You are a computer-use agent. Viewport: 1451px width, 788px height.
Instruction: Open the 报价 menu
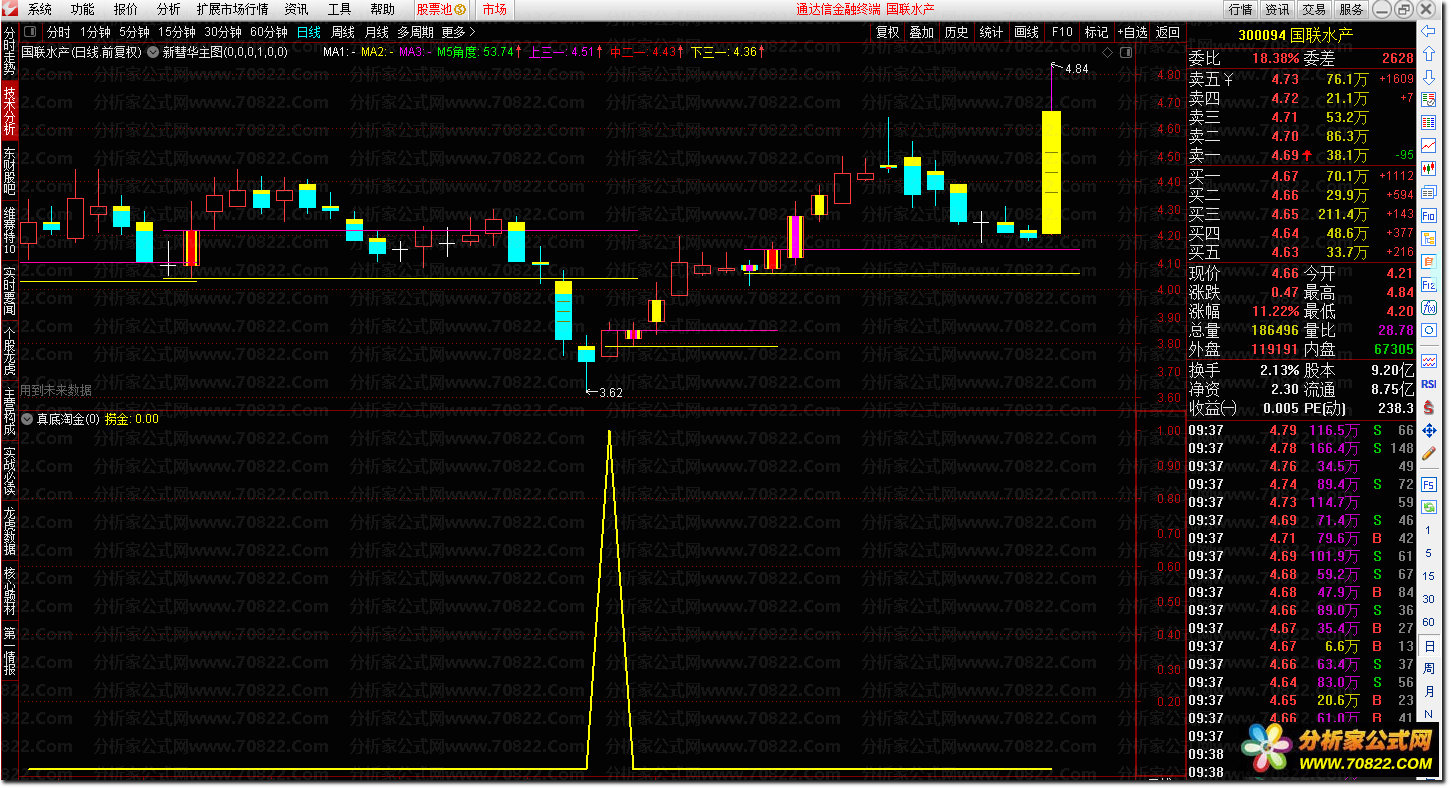pyautogui.click(x=126, y=9)
